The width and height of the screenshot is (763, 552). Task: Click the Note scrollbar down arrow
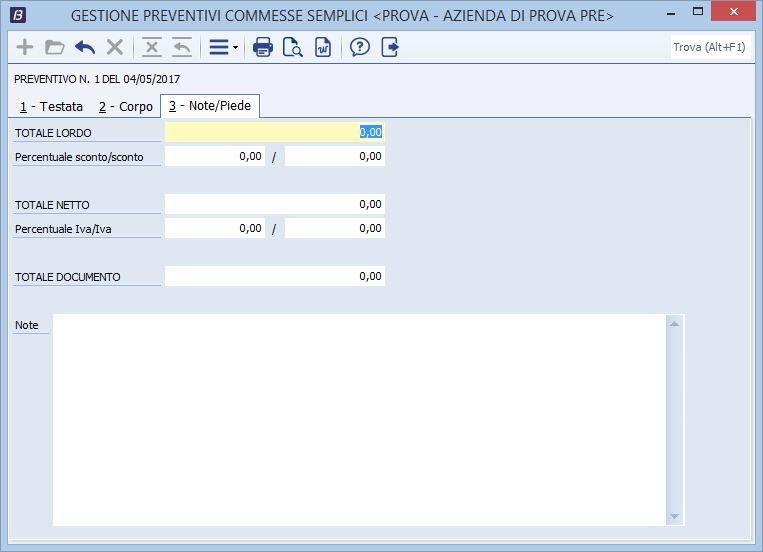coord(675,516)
